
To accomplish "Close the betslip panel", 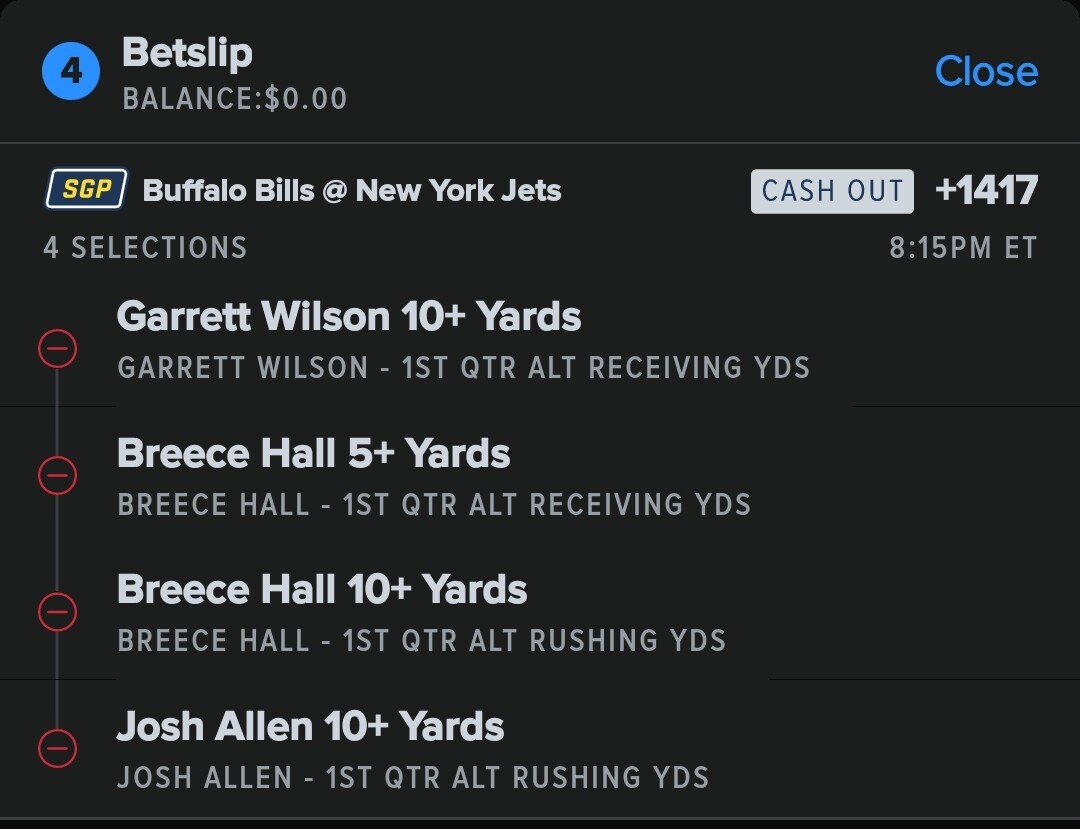I will click(x=986, y=71).
